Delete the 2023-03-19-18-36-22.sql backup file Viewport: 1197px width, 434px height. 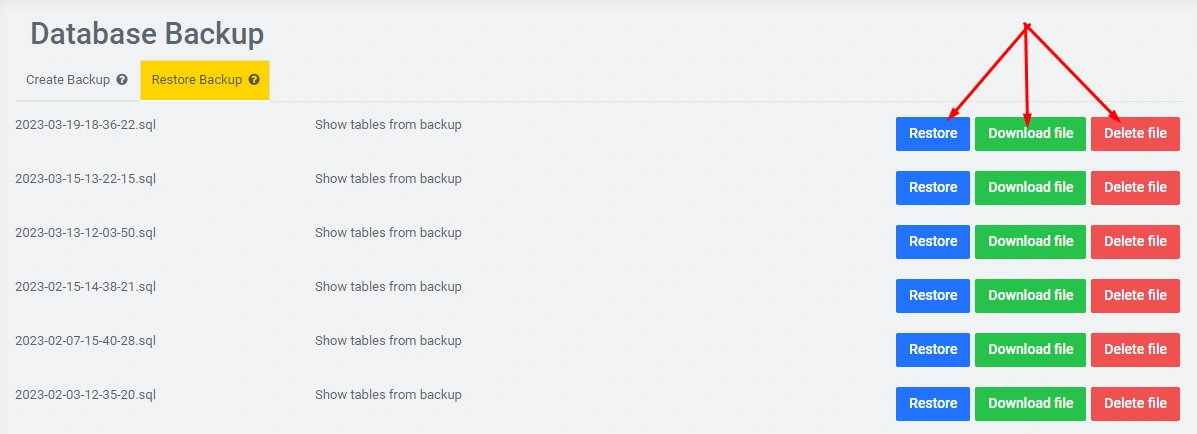point(1135,134)
